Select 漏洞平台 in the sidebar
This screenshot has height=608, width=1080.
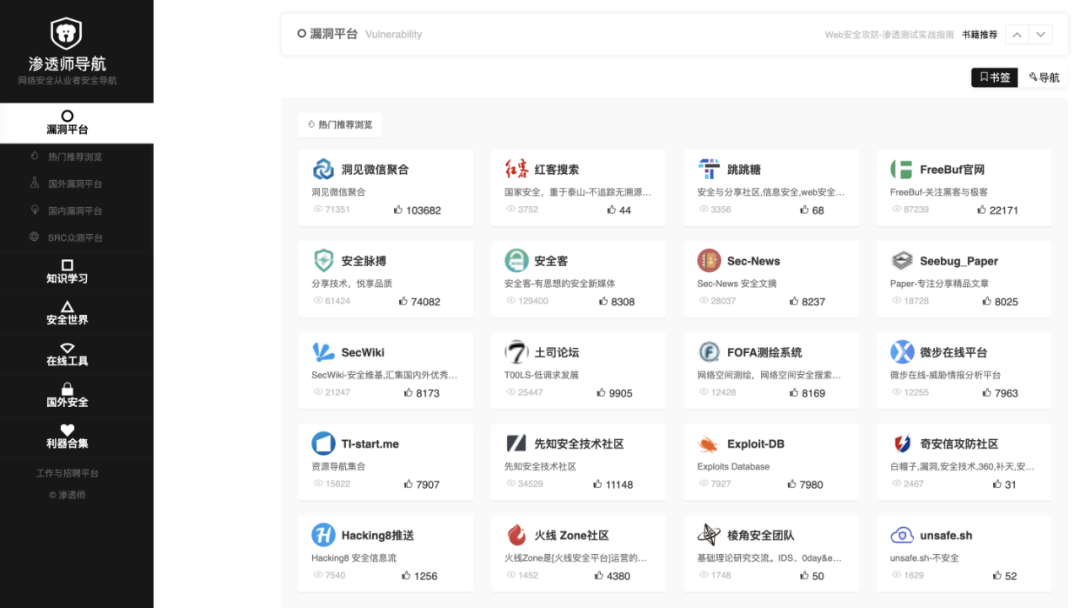(x=76, y=123)
